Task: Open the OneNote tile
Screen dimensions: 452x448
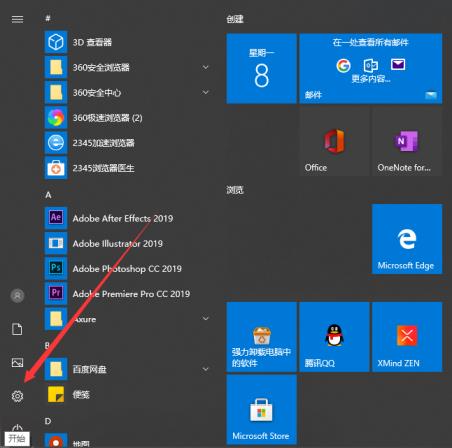Action: (407, 141)
